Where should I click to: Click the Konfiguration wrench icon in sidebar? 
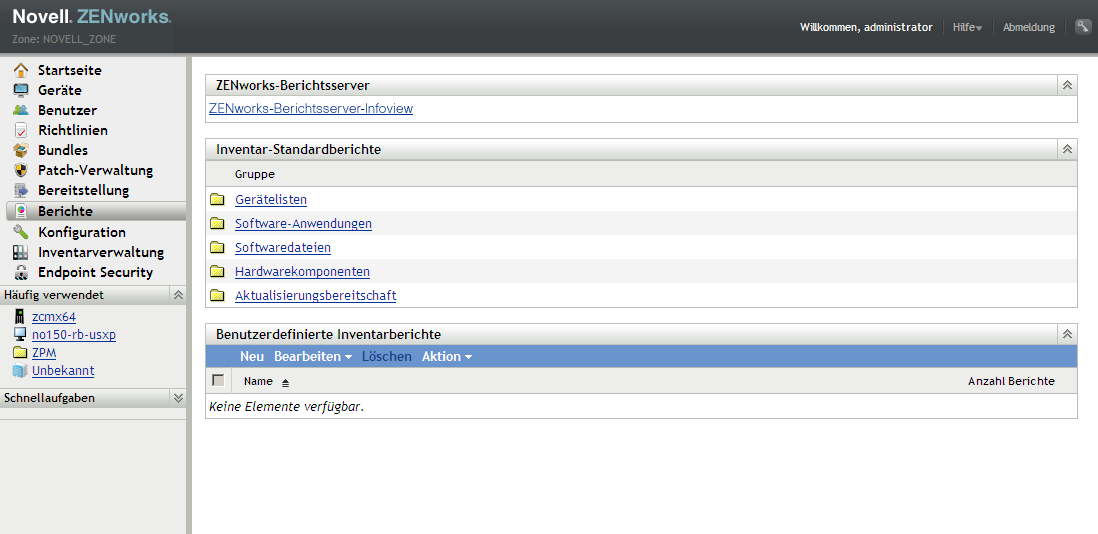tap(20, 232)
